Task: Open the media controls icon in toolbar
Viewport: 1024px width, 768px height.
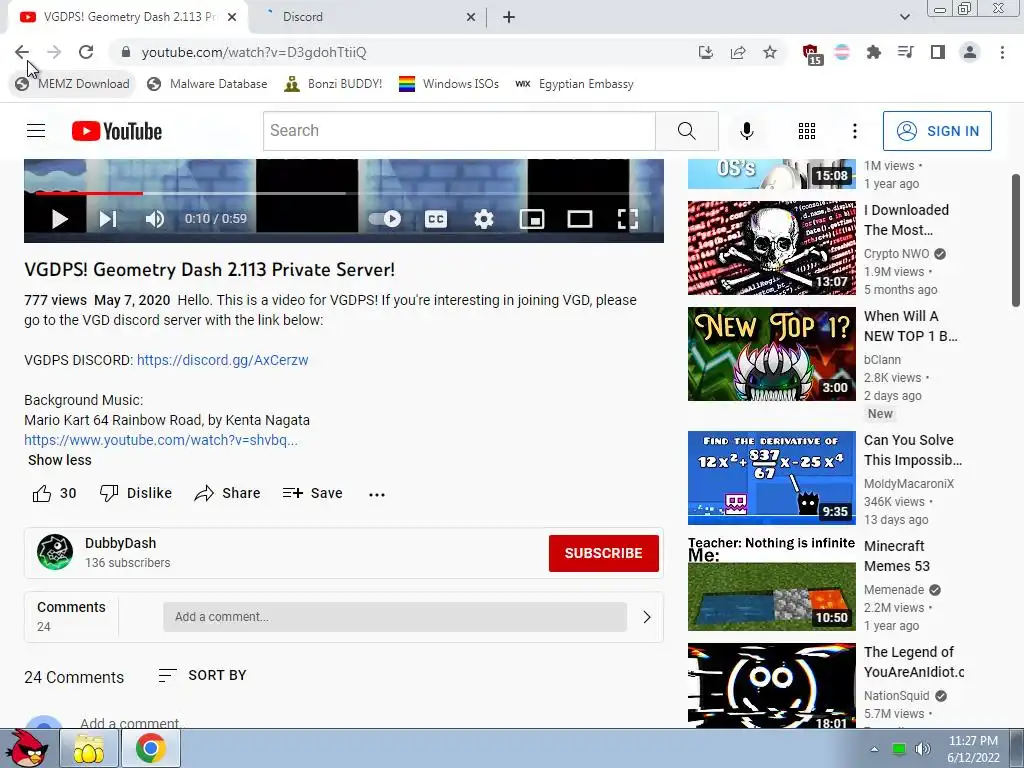Action: click(905, 52)
